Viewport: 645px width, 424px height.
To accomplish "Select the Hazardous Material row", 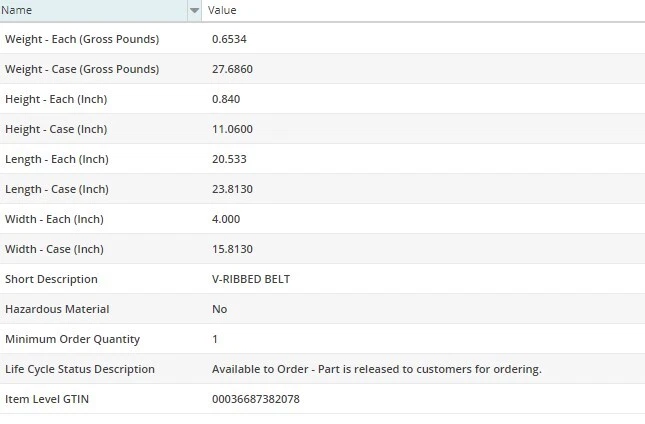I will coord(57,309).
